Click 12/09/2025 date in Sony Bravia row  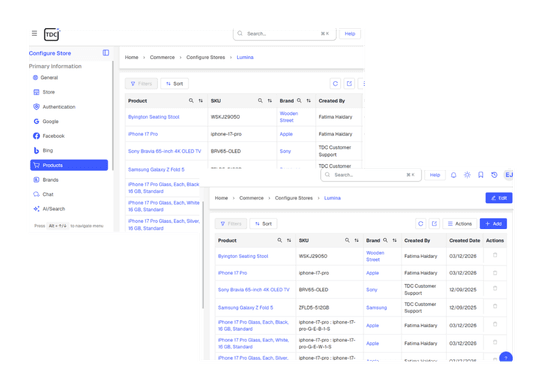click(x=463, y=290)
